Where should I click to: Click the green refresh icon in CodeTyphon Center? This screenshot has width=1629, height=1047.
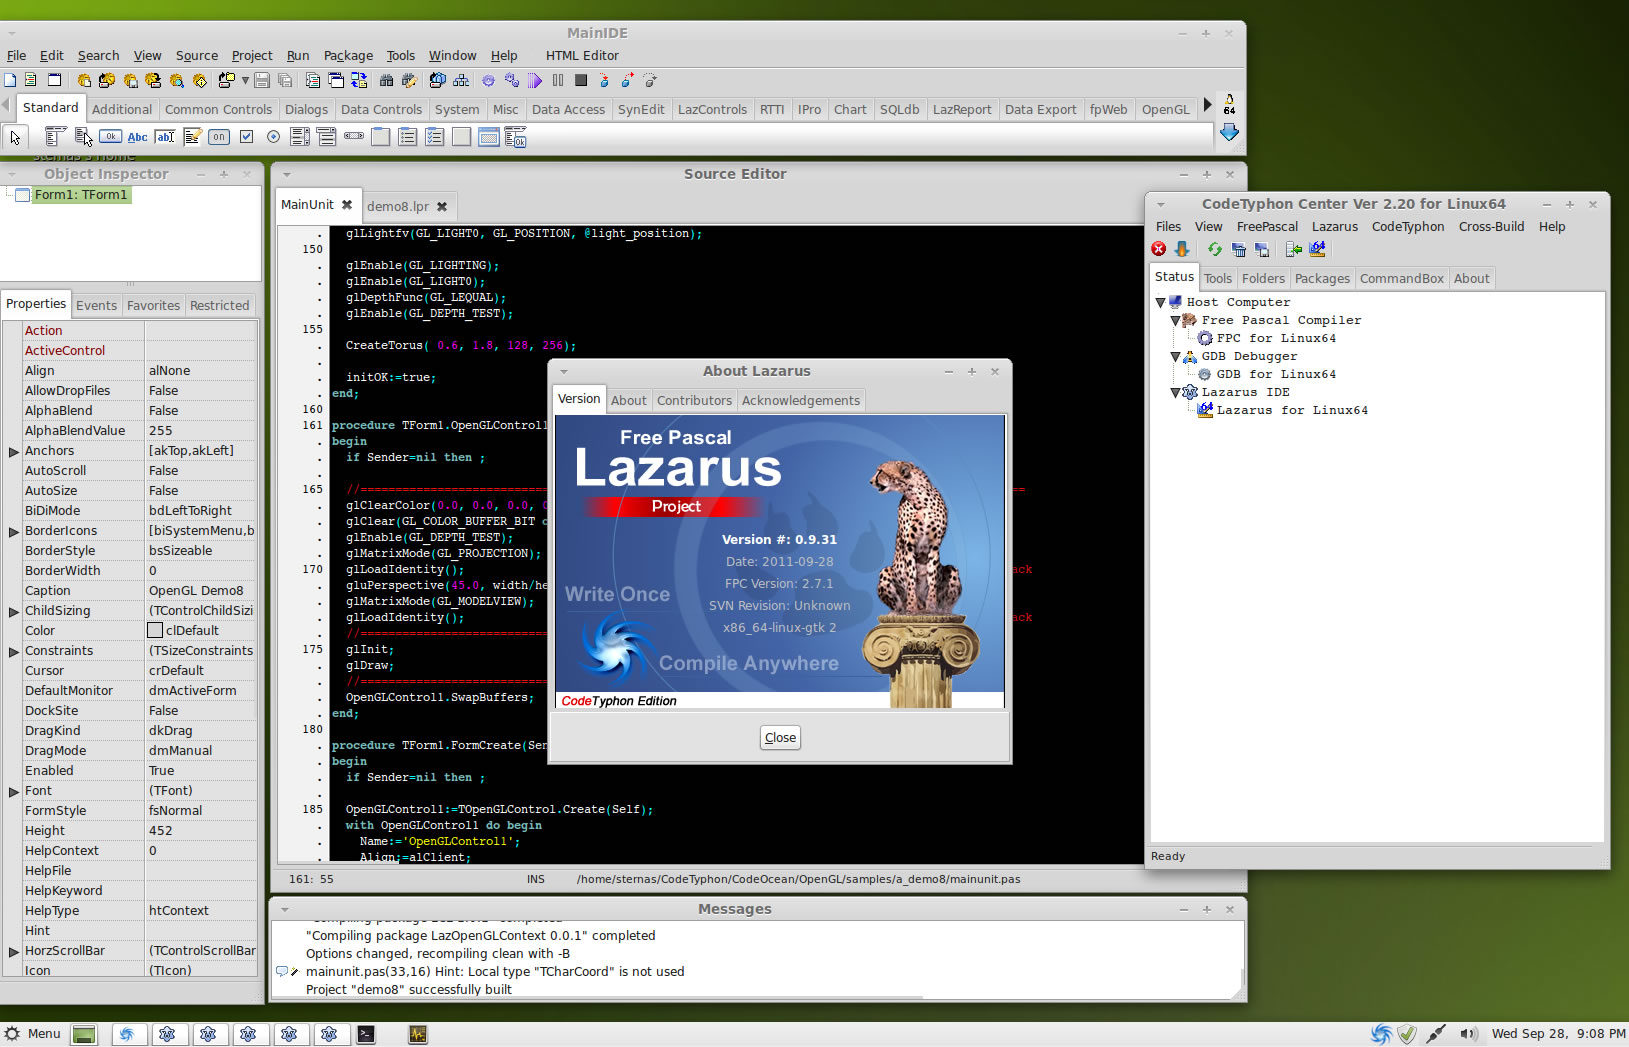coord(1214,249)
